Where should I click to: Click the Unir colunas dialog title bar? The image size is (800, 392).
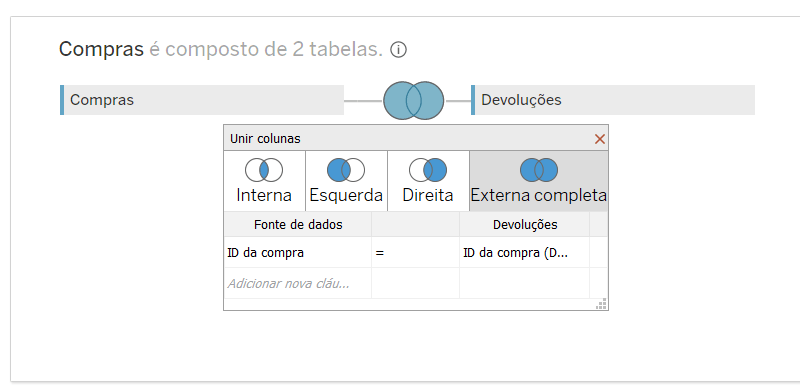coord(408,138)
